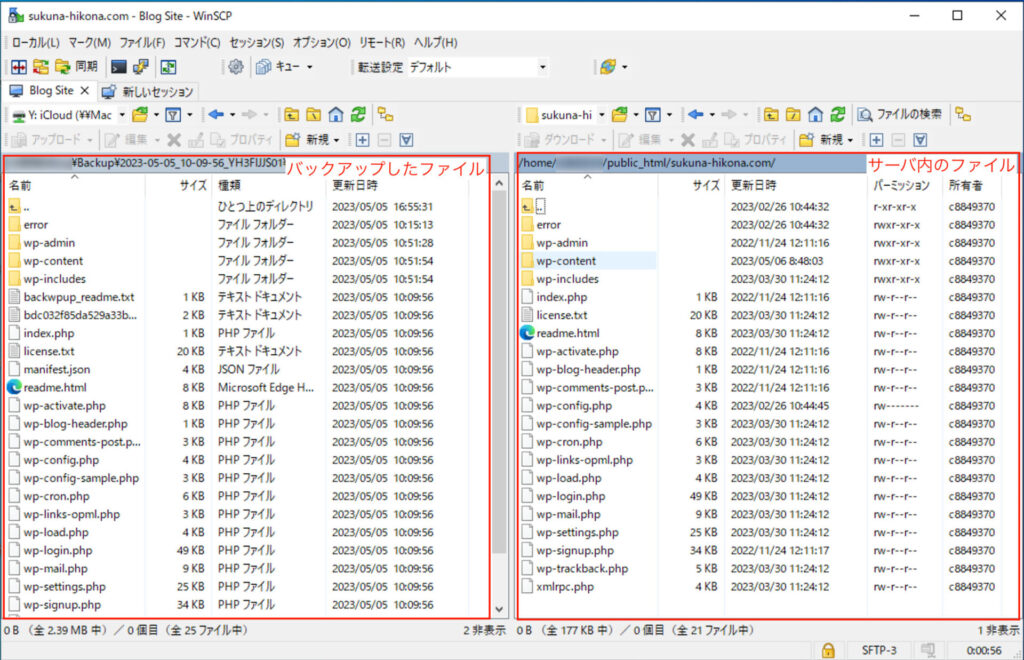Click the Synchronize (同期) toolbar button
This screenshot has height=660, width=1024.
(x=76, y=67)
